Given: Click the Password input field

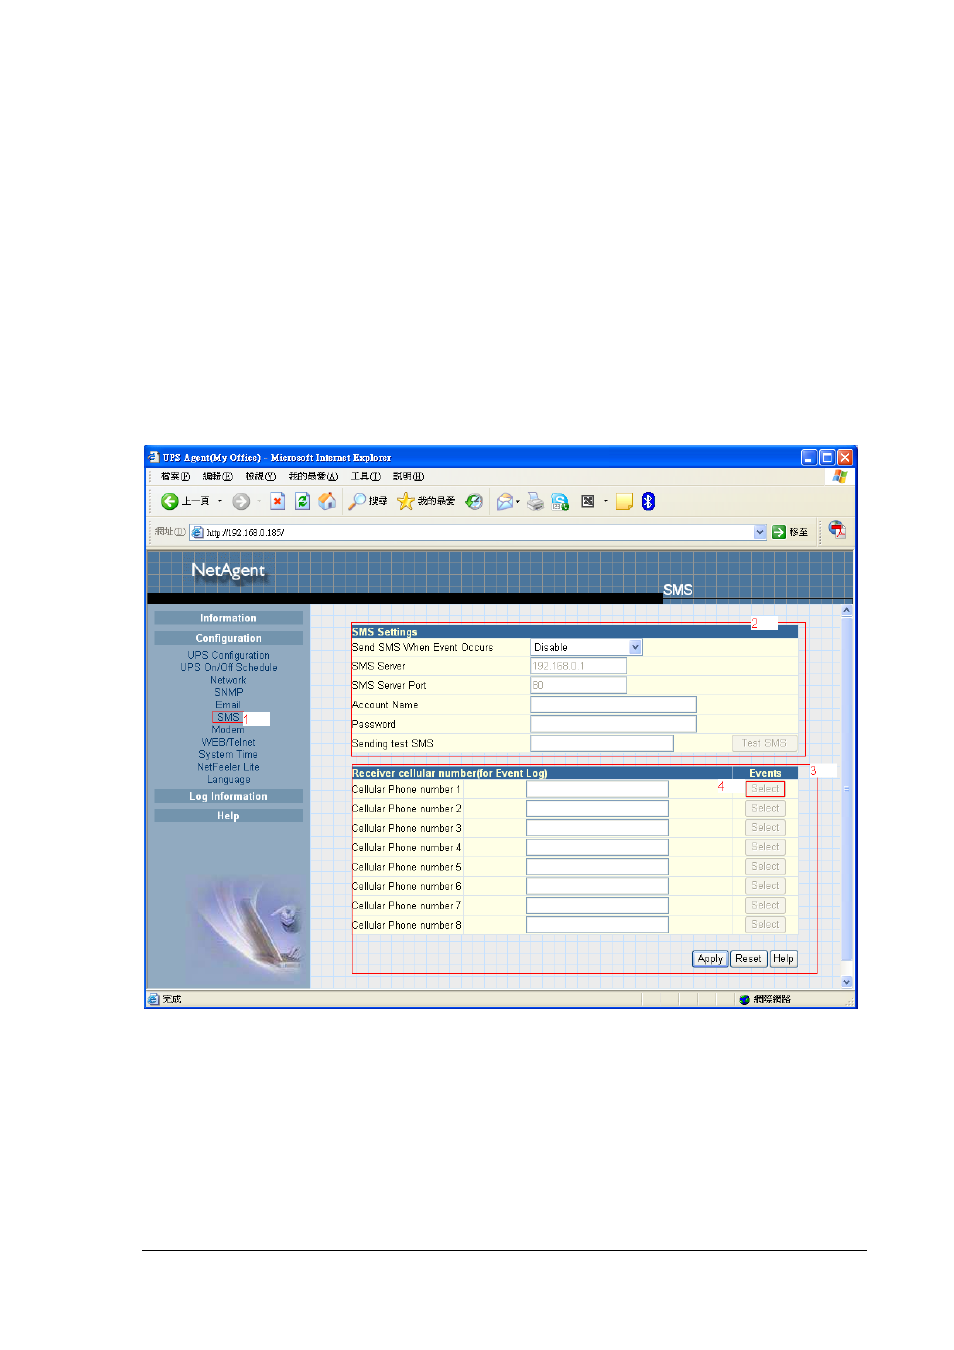Looking at the screenshot, I should click(613, 724).
